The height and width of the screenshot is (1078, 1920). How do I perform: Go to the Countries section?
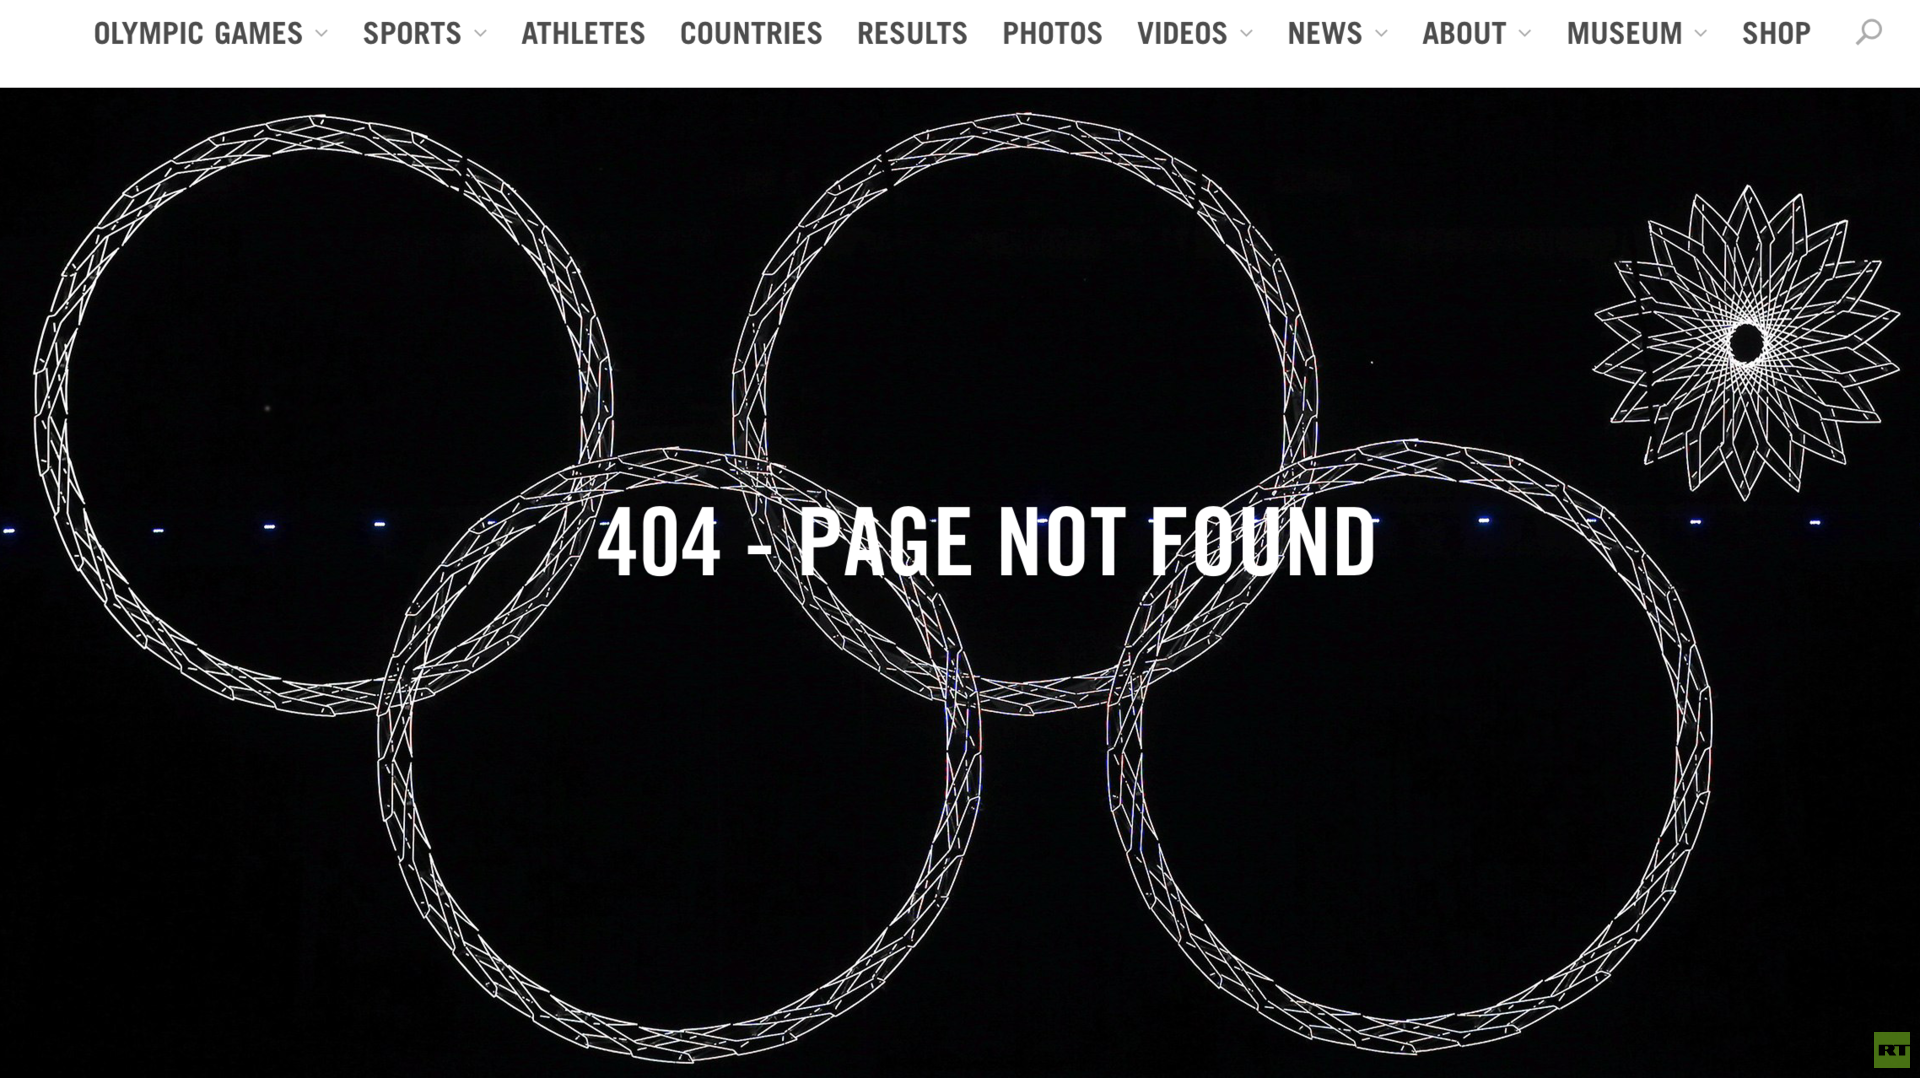[x=751, y=34]
